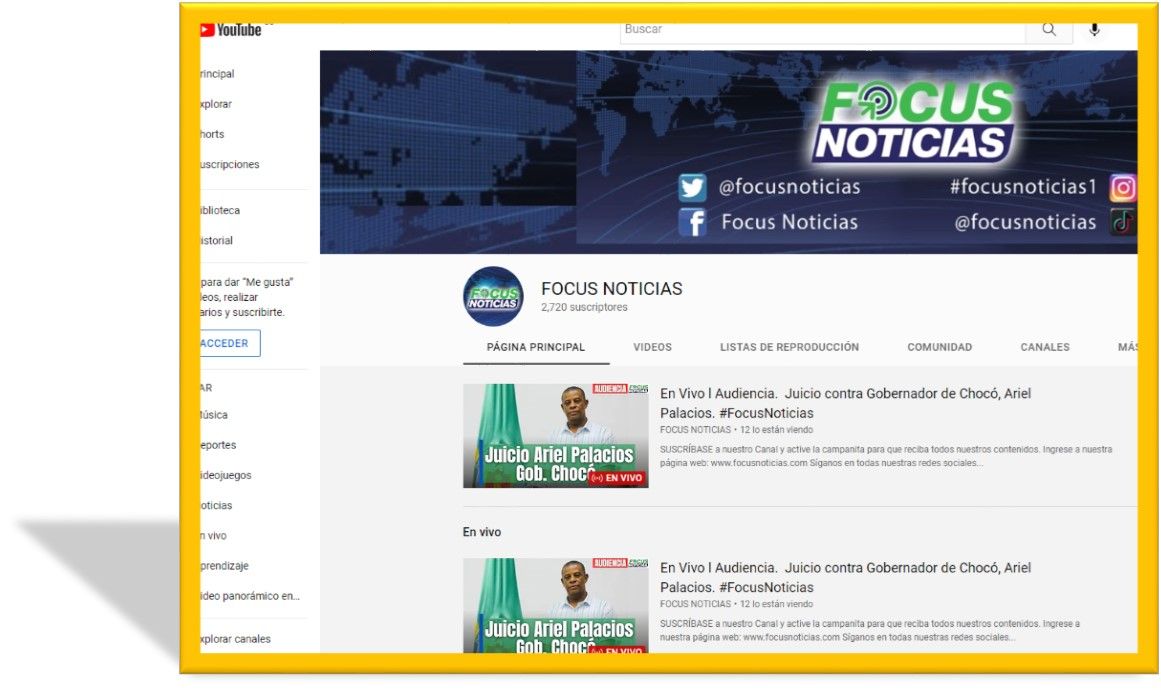The image size is (1161, 690).
Task: Click the En vivo section heading
Action: pyautogui.click(x=482, y=532)
